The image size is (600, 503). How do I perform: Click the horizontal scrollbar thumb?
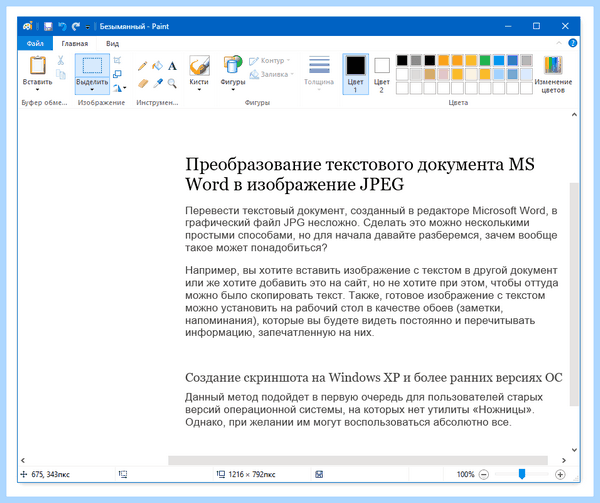(x=358, y=460)
